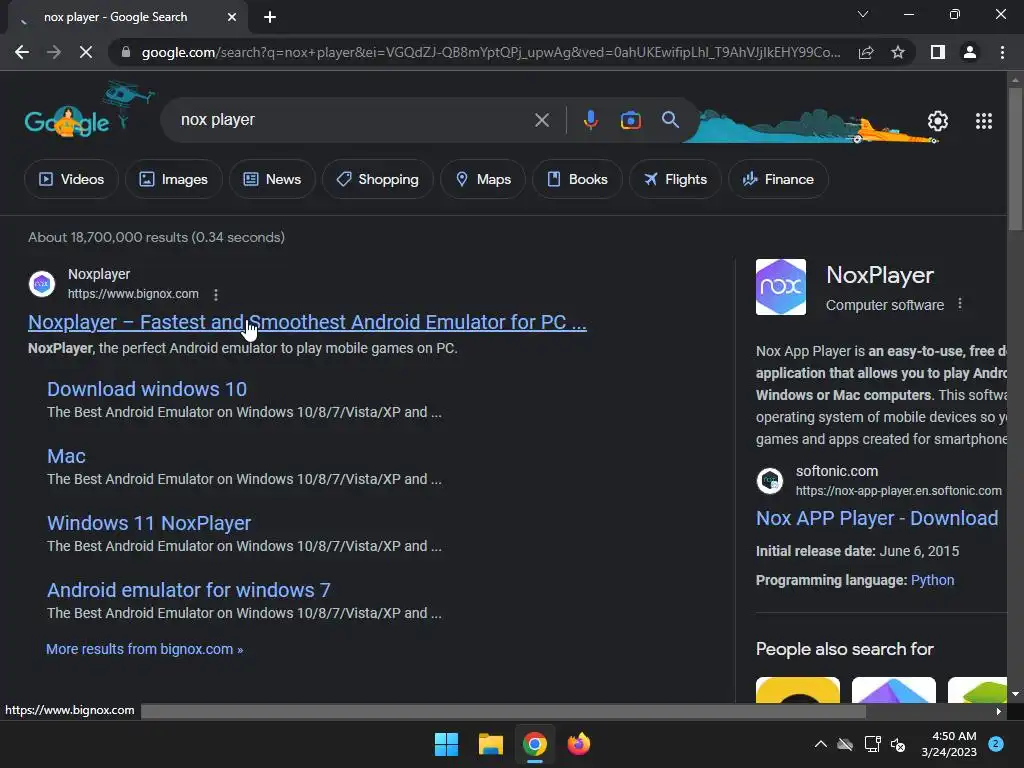Go back to the previous page

click(x=22, y=52)
